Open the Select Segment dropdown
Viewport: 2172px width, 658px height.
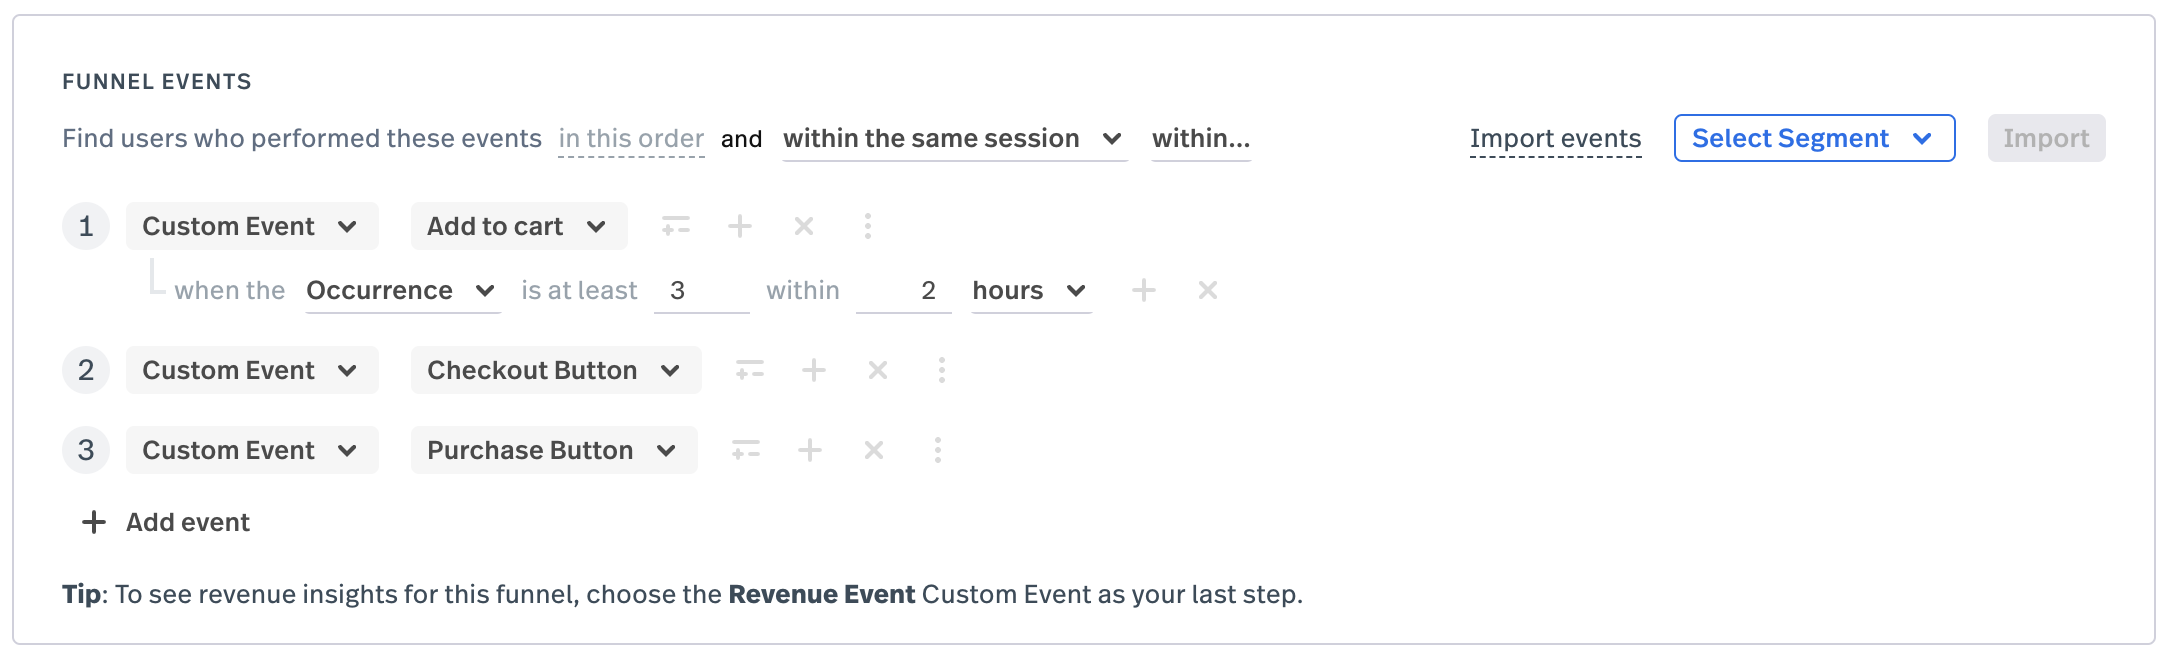pos(1814,138)
